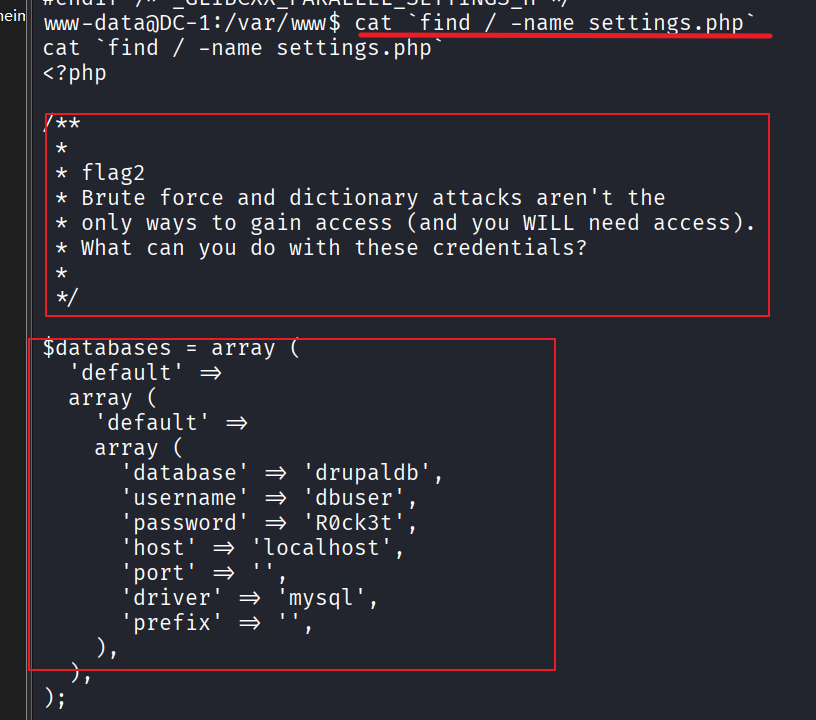Image resolution: width=816 pixels, height=720 pixels.
Task: Click the opening <?php tag line
Action: coord(75,72)
